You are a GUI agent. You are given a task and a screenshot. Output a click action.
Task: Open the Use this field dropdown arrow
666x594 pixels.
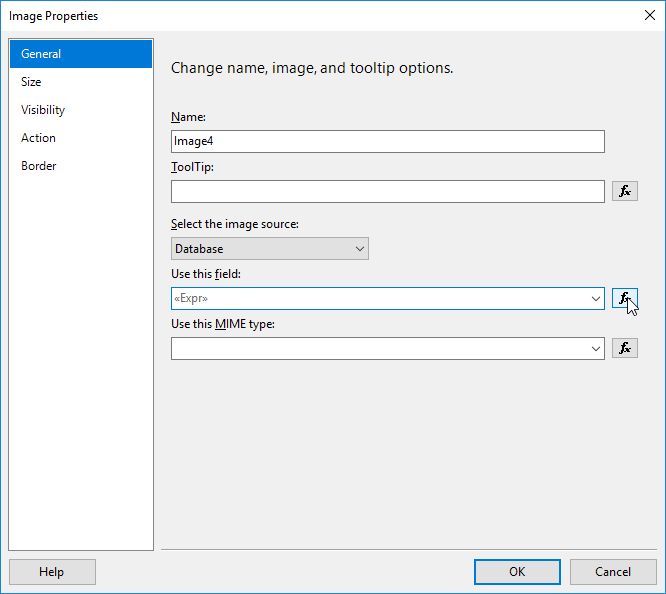tap(596, 298)
